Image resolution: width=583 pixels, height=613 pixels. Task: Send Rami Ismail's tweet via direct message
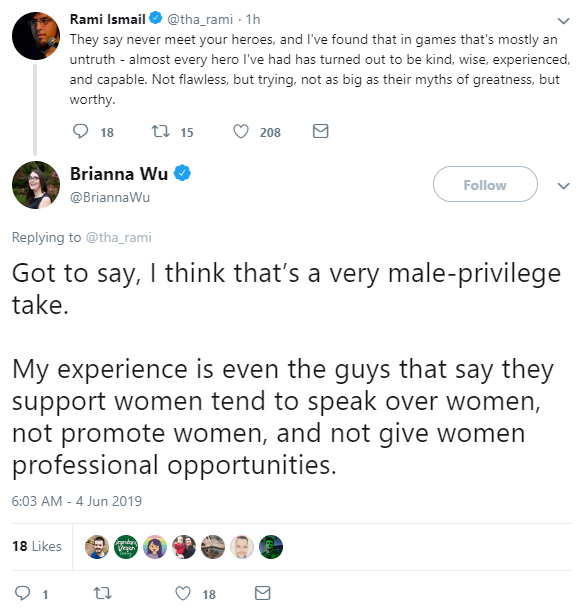pos(321,131)
